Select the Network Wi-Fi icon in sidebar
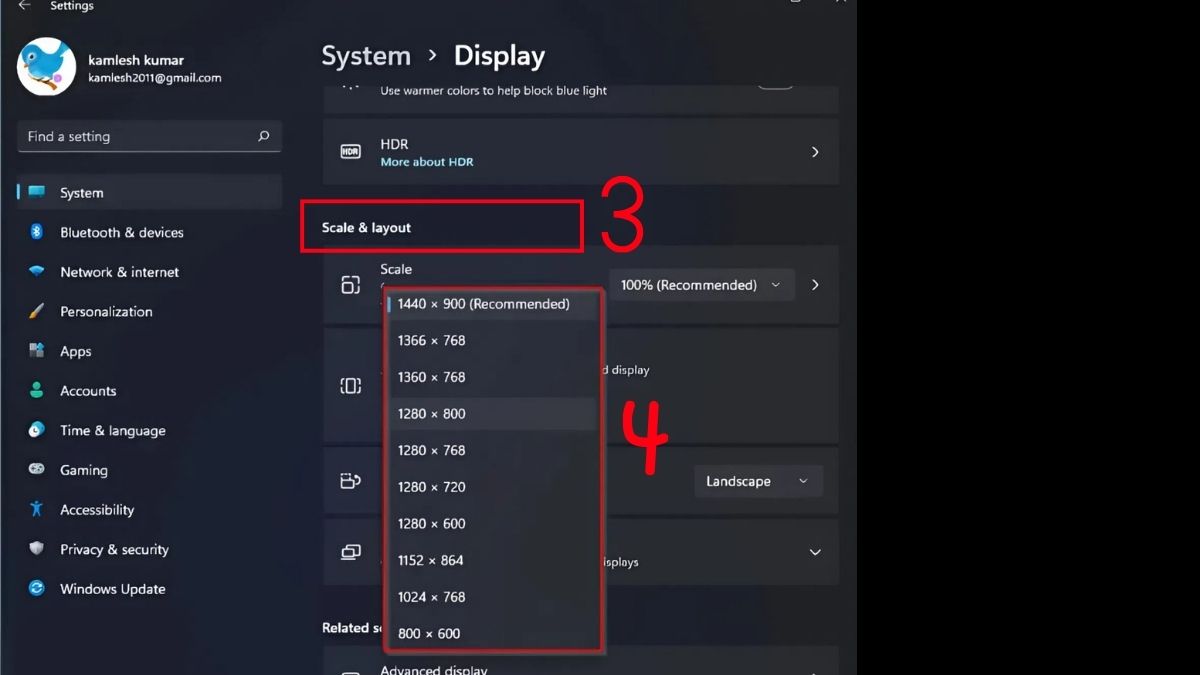 click(x=37, y=272)
